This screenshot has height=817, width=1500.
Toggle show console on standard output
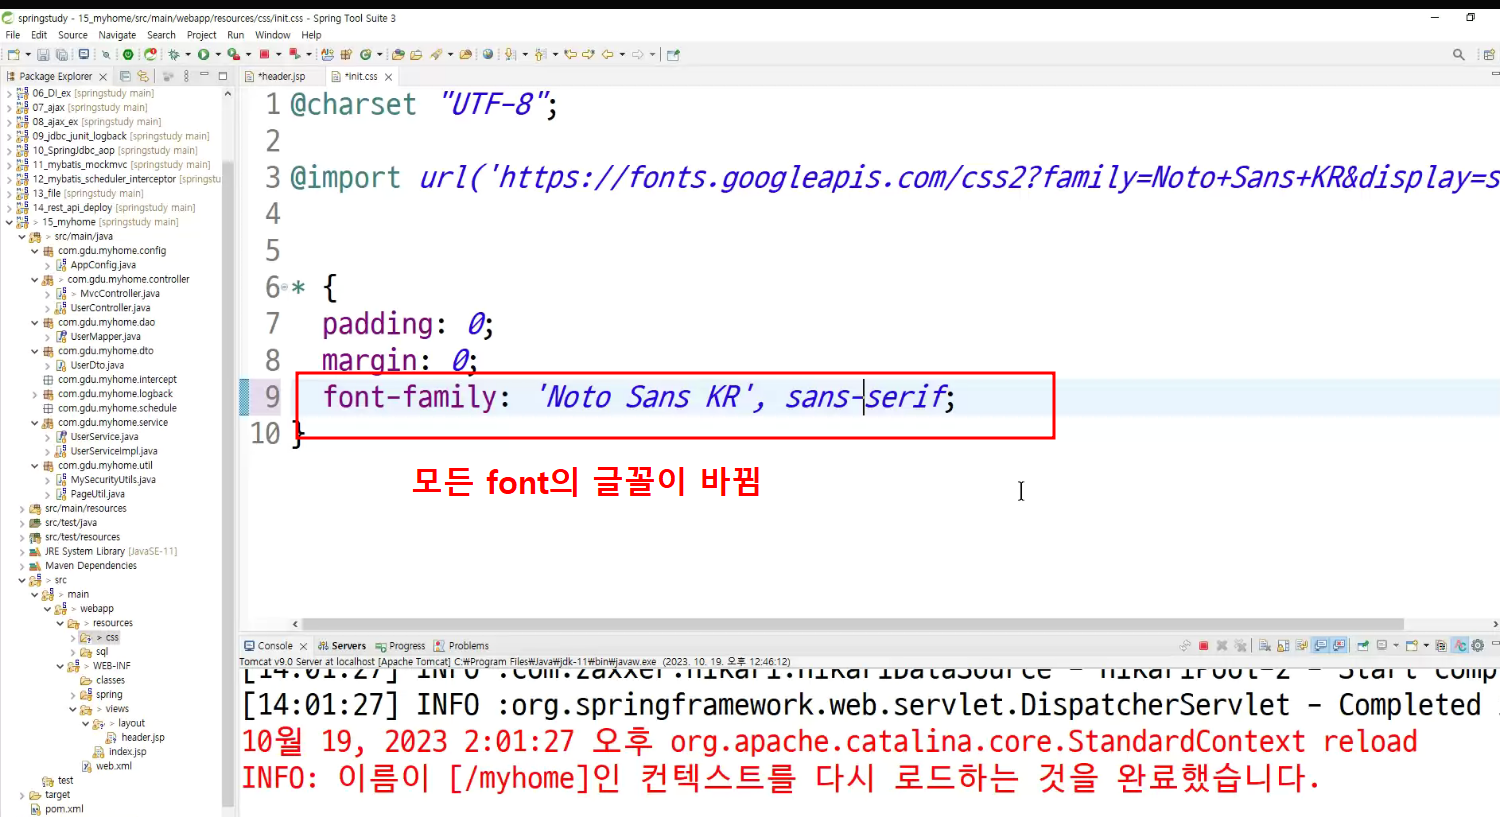(1321, 645)
